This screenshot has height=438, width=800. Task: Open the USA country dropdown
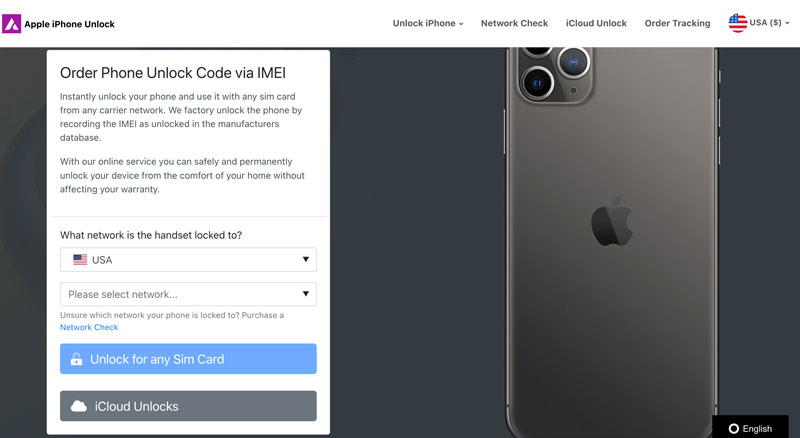pos(188,260)
